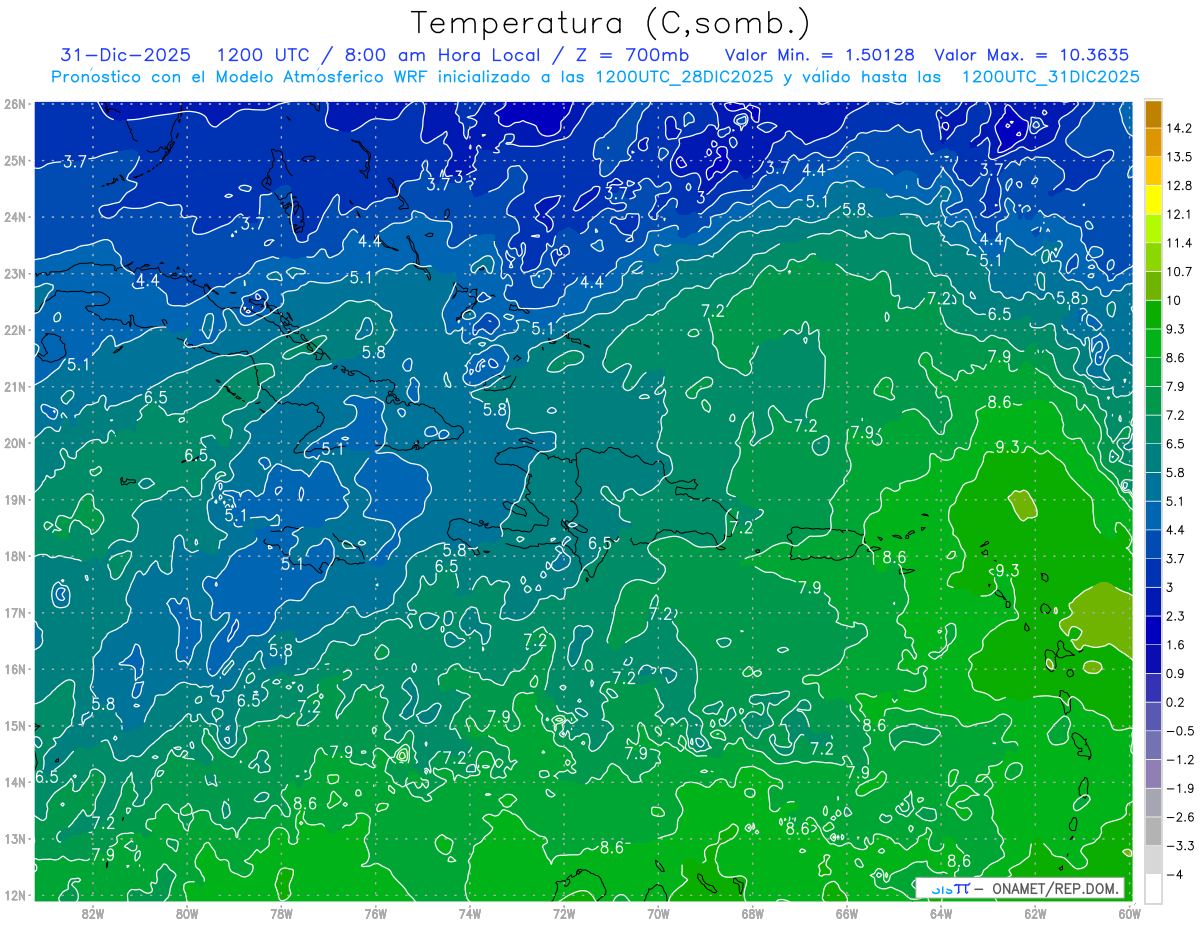This screenshot has width=1200, height=927.
Task: Click the latitude axis label "17N"
Action: pos(15,612)
